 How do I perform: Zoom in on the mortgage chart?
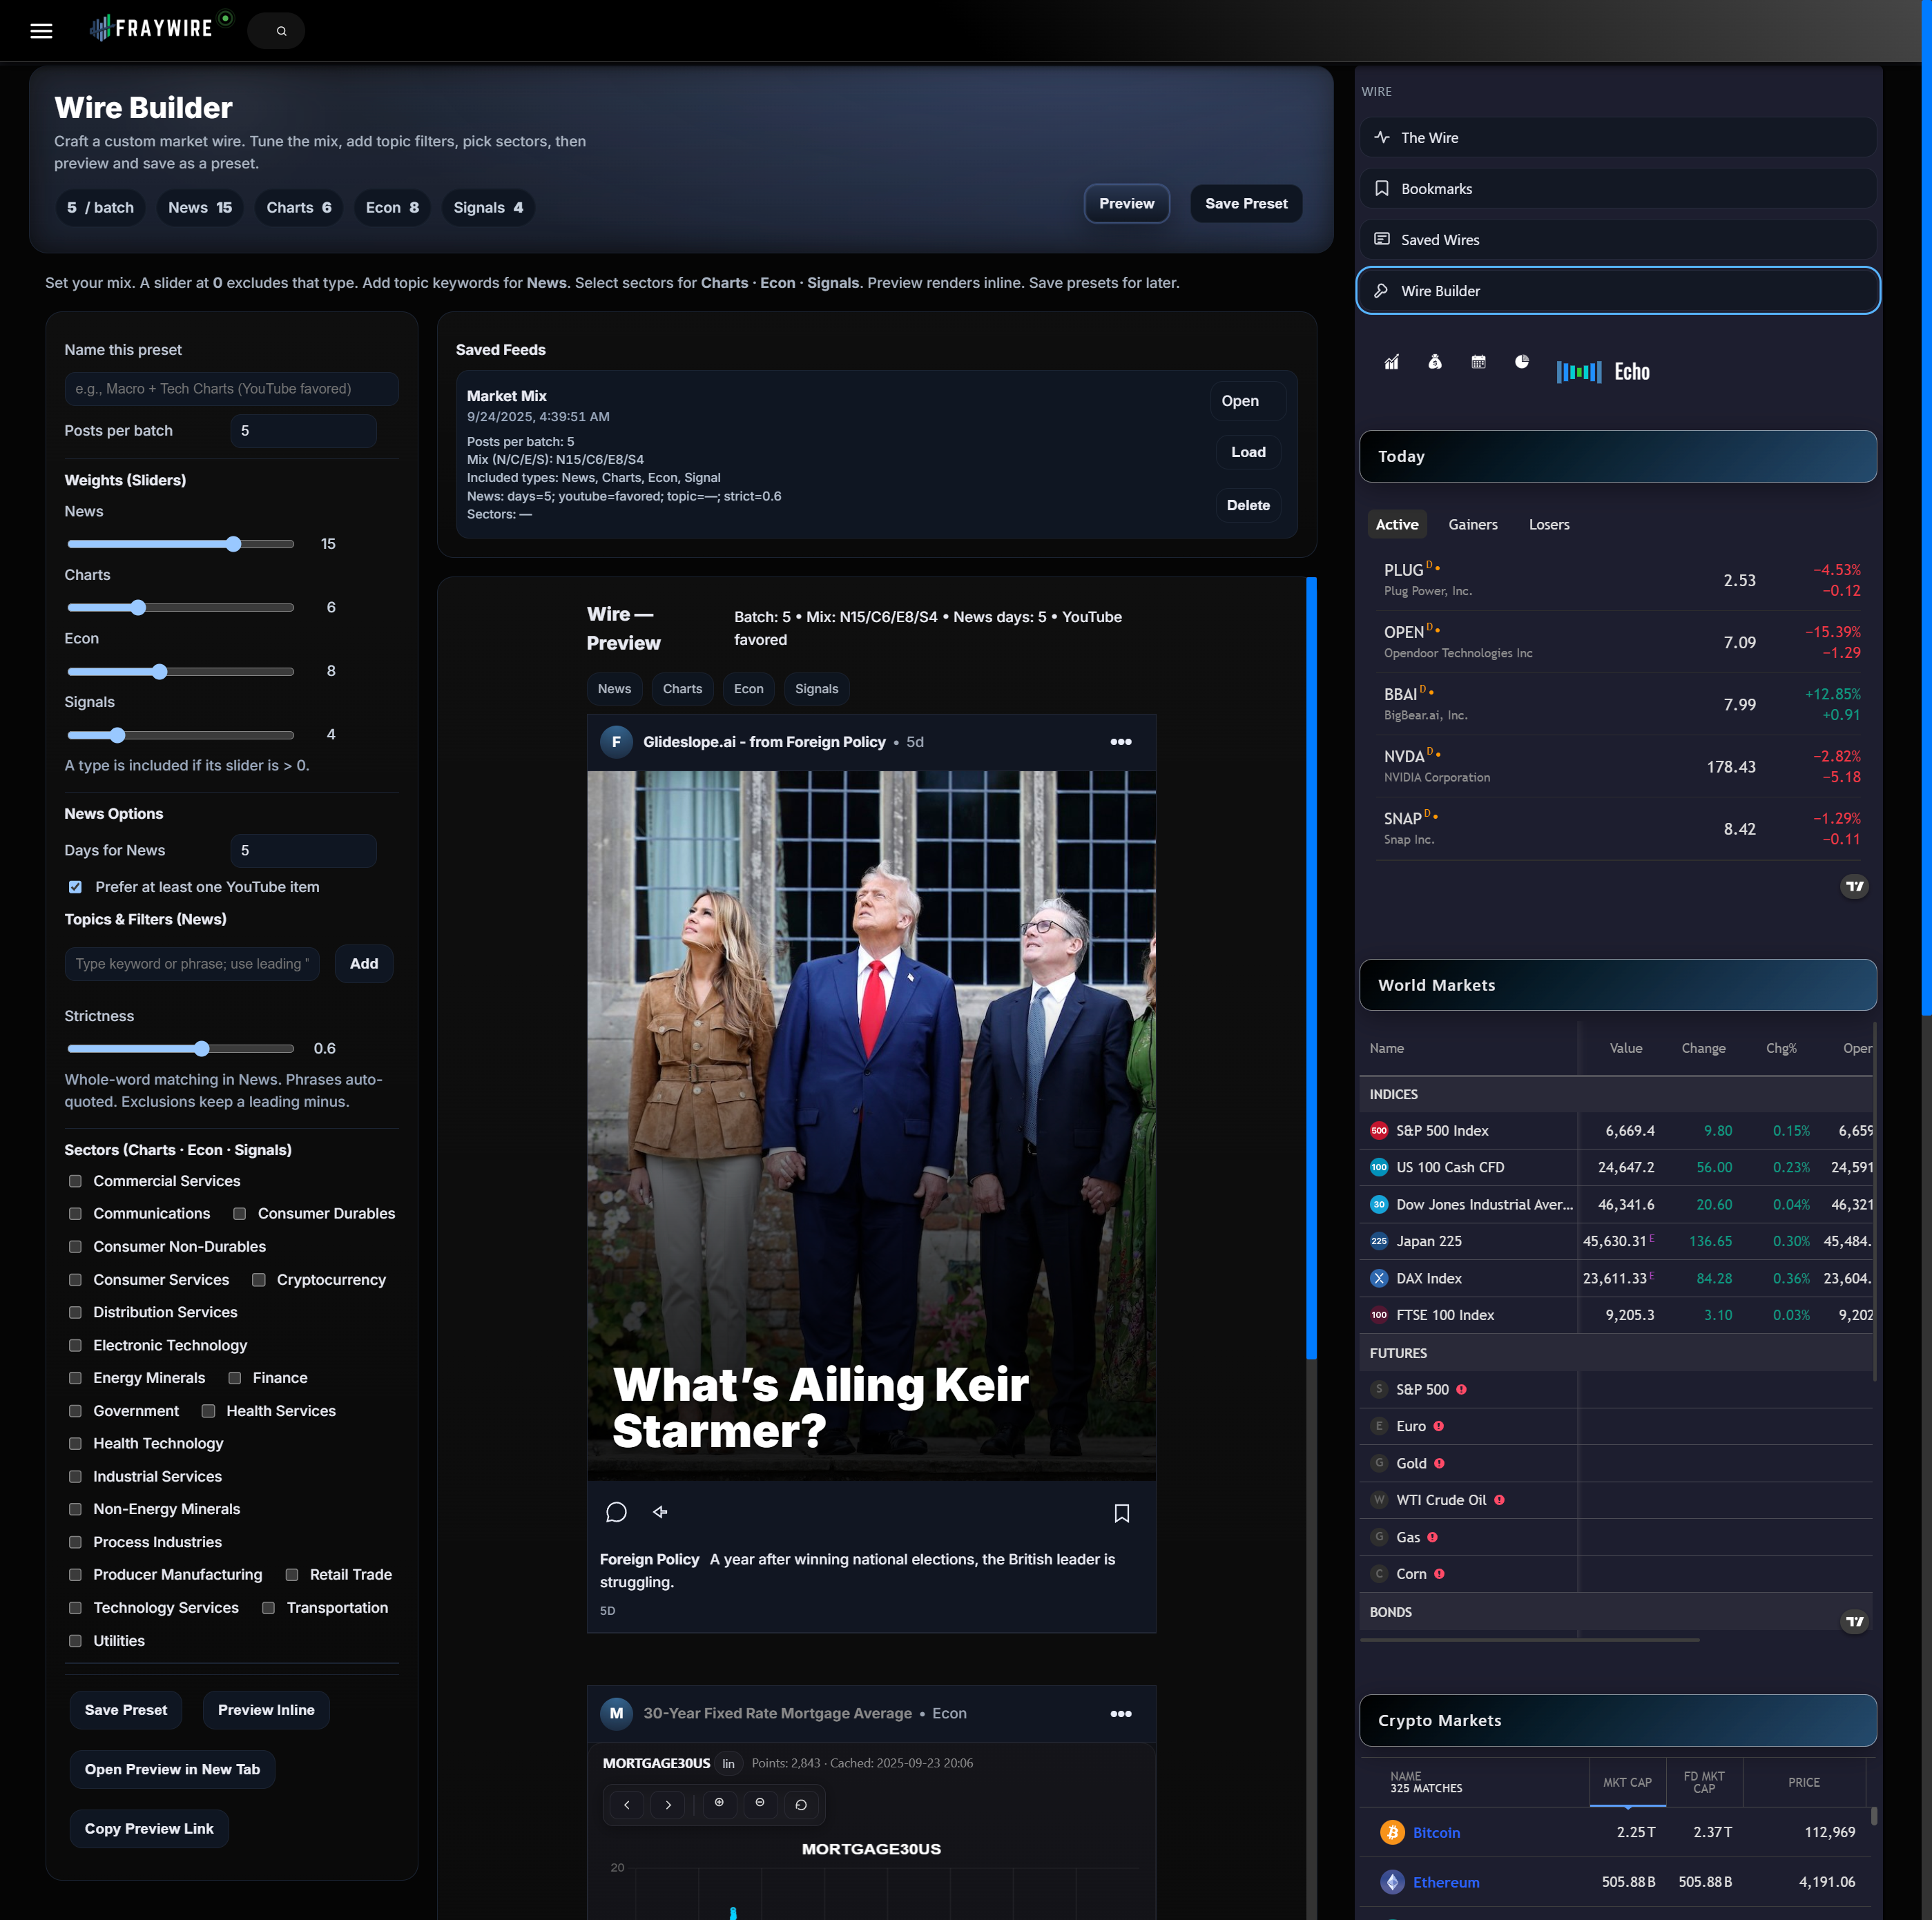pos(719,1803)
